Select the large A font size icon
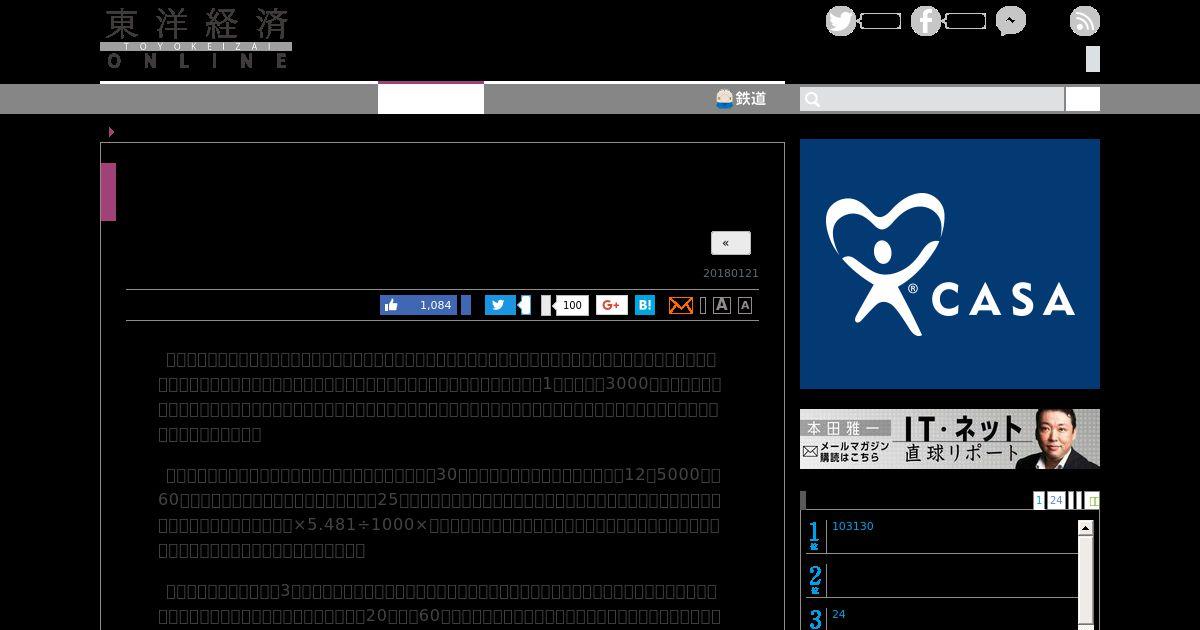Screen dimensions: 1200x630 [x=722, y=305]
